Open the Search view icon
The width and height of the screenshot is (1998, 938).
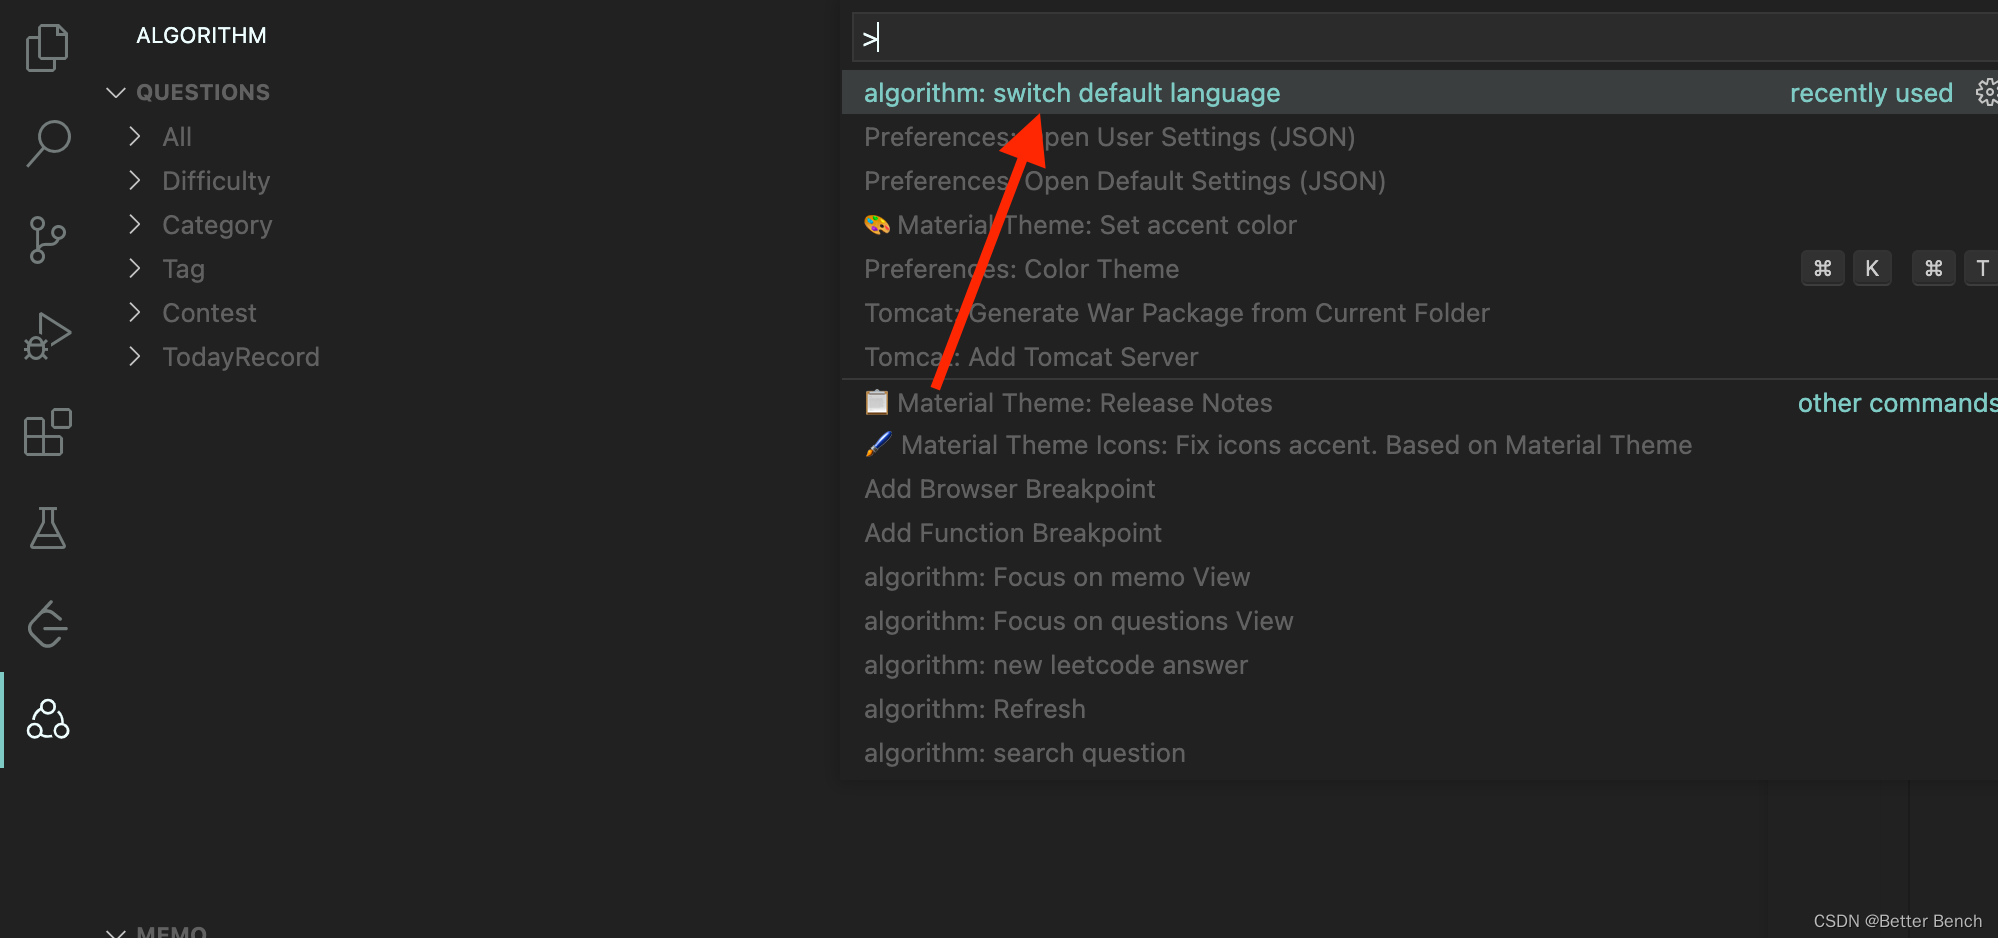[x=47, y=143]
